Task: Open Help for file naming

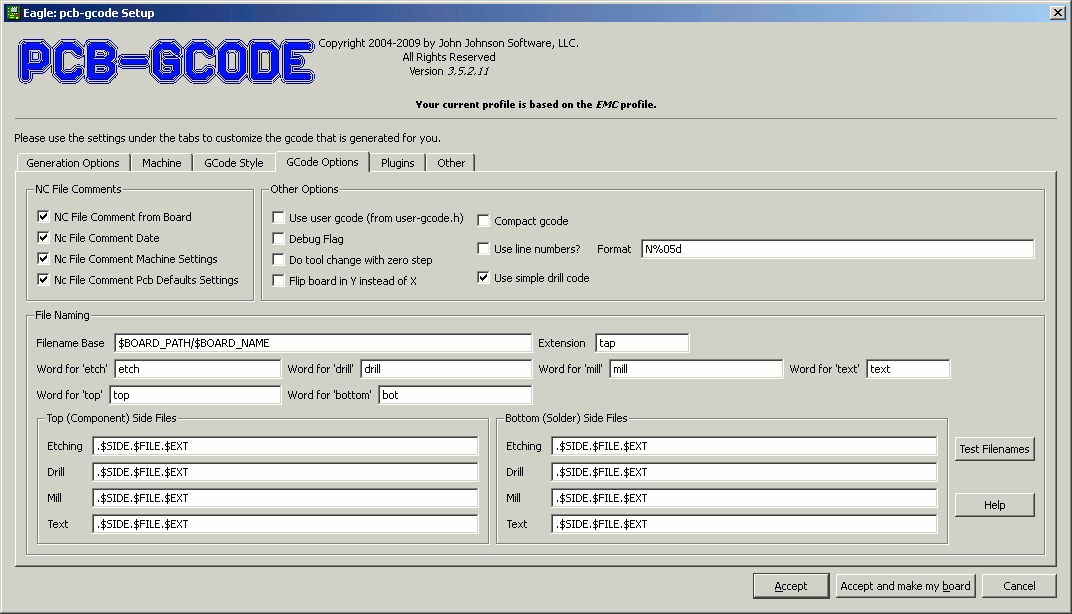Action: 994,505
